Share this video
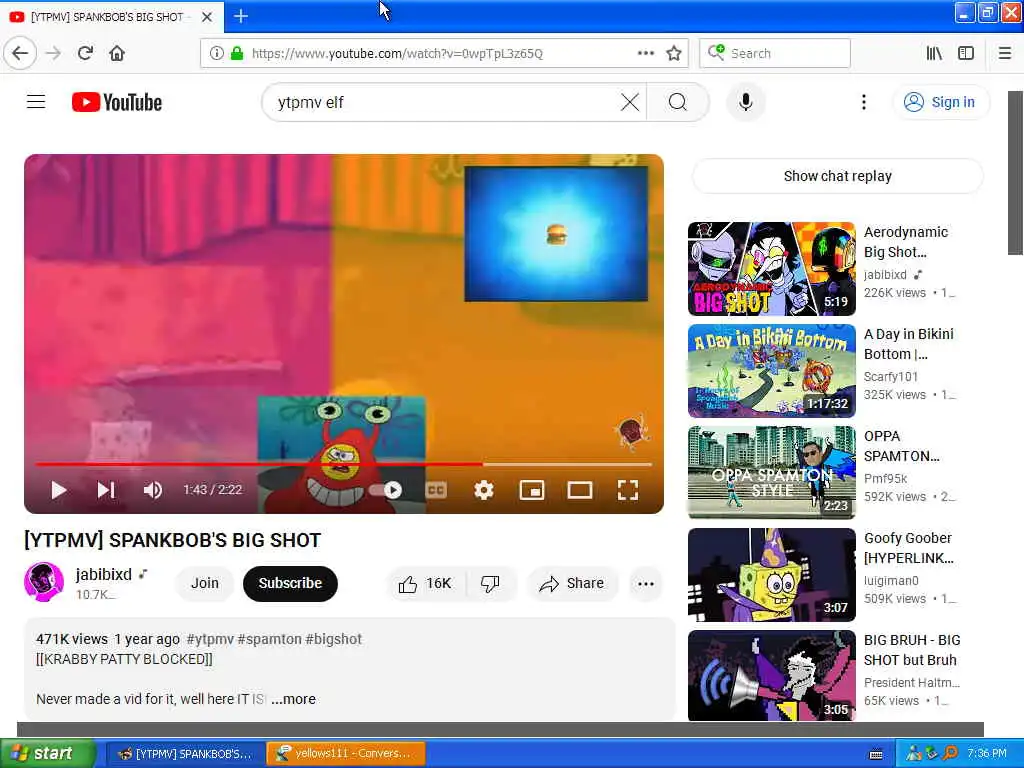This screenshot has width=1024, height=768. pyautogui.click(x=571, y=583)
